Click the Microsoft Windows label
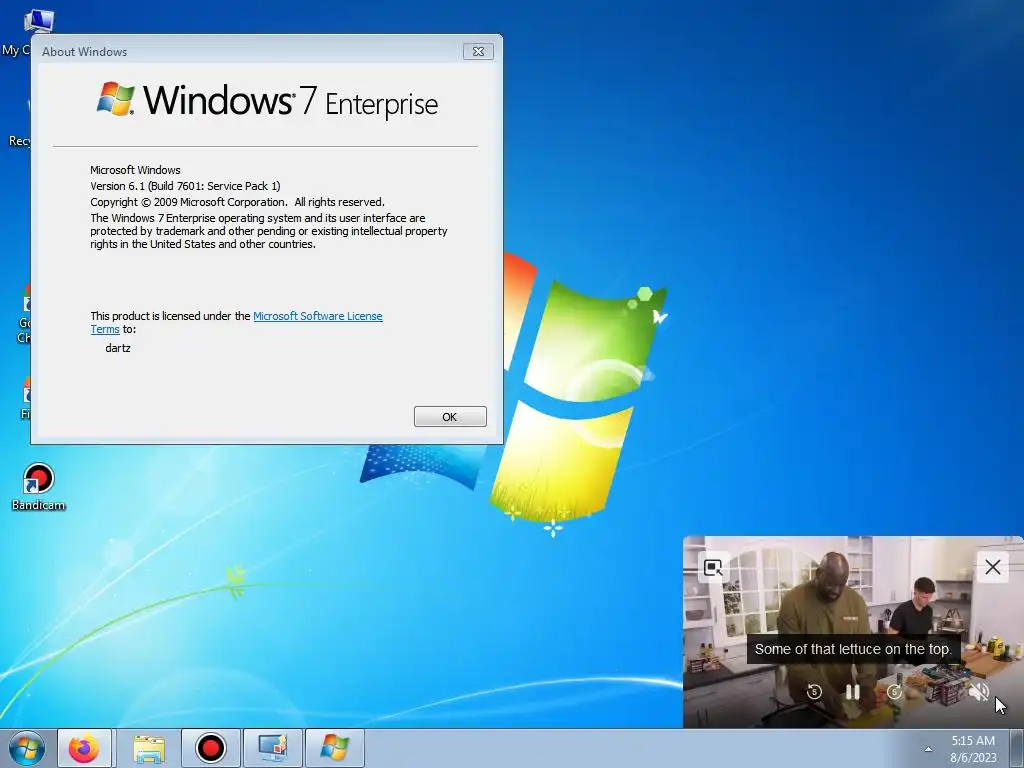The height and width of the screenshot is (768, 1024). [135, 170]
